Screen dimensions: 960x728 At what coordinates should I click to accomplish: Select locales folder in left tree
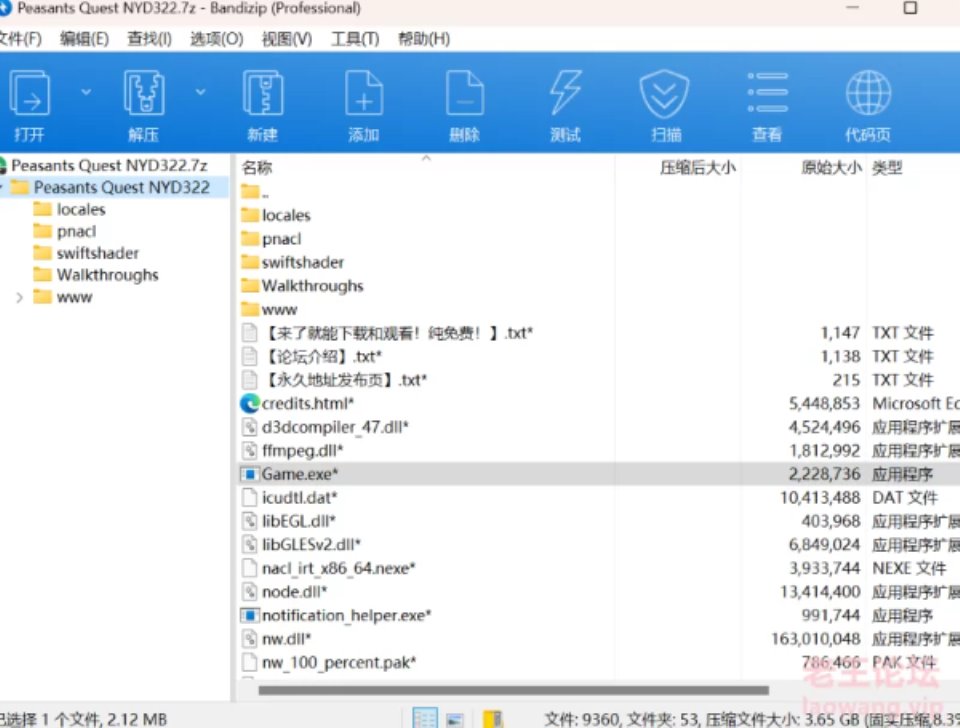point(81,209)
